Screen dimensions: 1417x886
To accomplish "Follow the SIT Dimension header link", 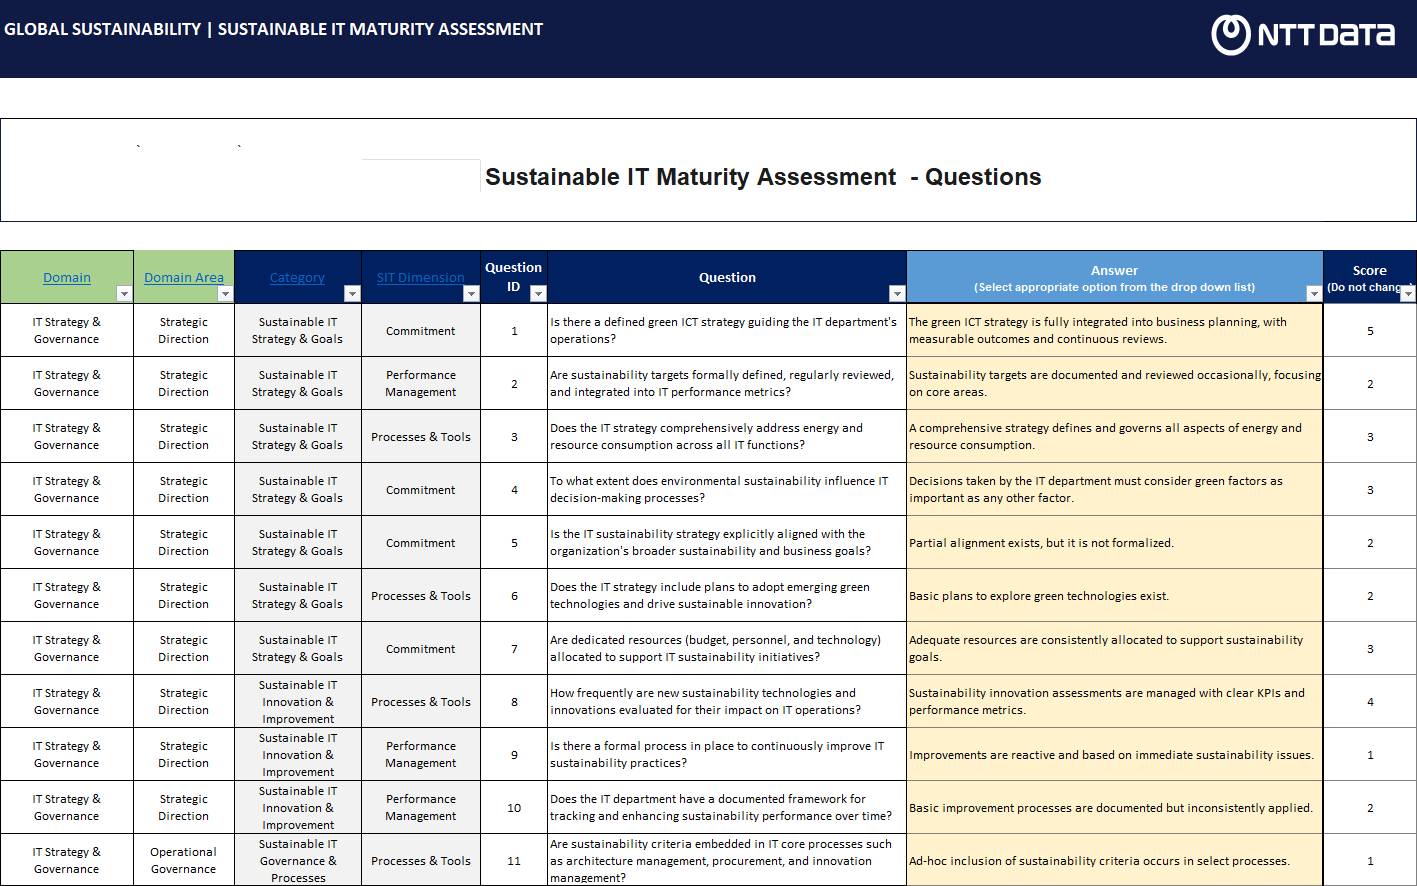I will (x=420, y=278).
